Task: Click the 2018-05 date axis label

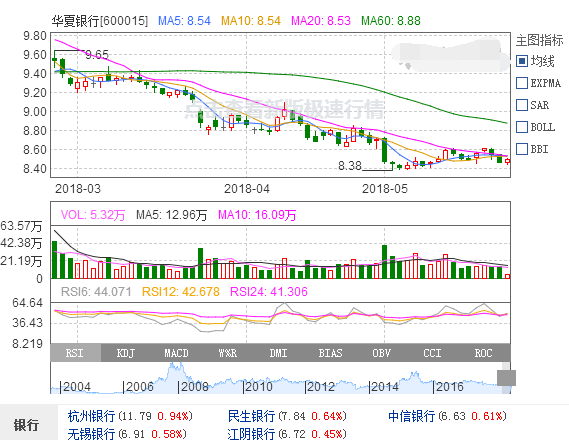Action: (x=385, y=189)
